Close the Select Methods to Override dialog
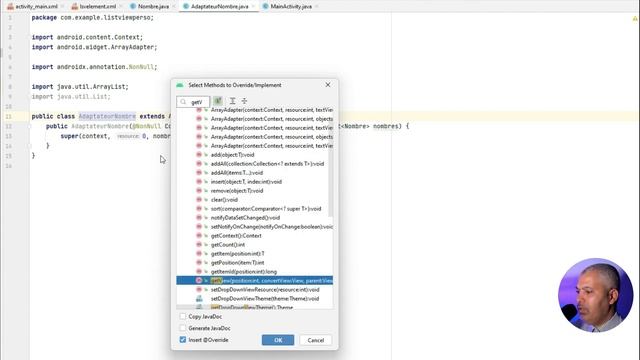 (x=328, y=85)
